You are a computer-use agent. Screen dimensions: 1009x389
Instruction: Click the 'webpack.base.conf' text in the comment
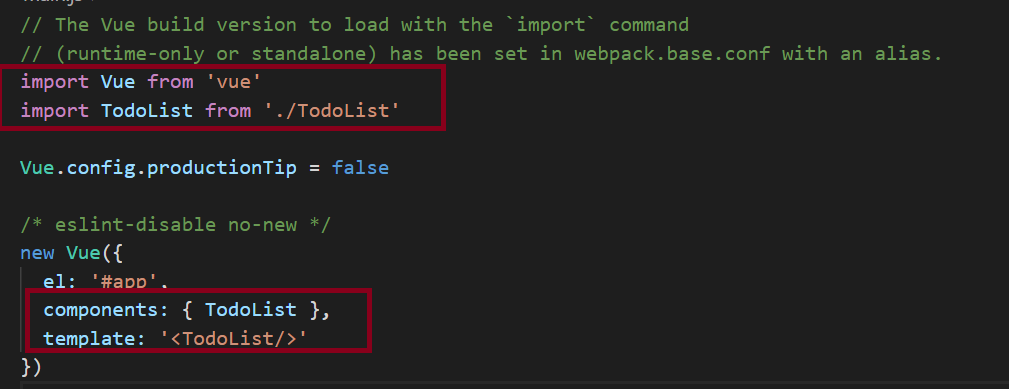click(672, 53)
